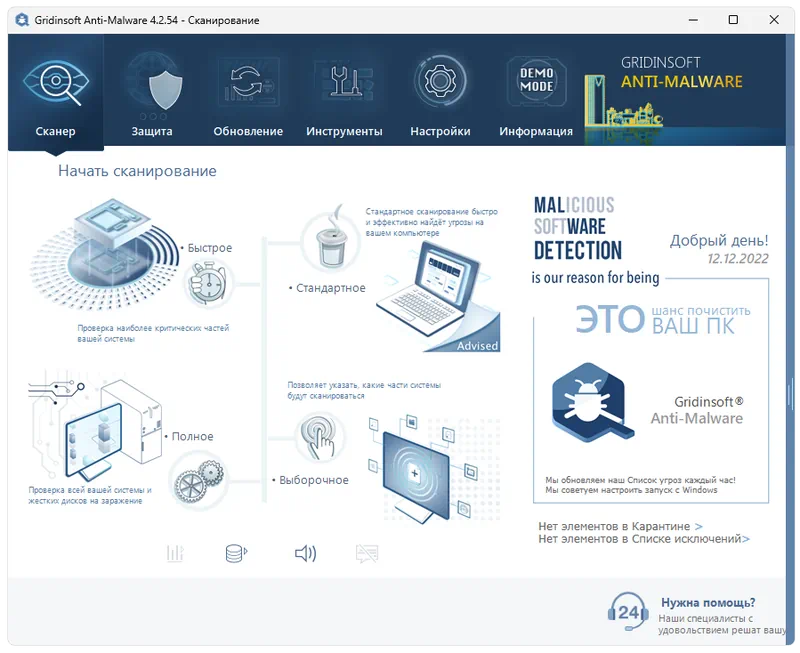Open the Нет элементов в Карантине link
This screenshot has width=800, height=653.
[x=620, y=526]
